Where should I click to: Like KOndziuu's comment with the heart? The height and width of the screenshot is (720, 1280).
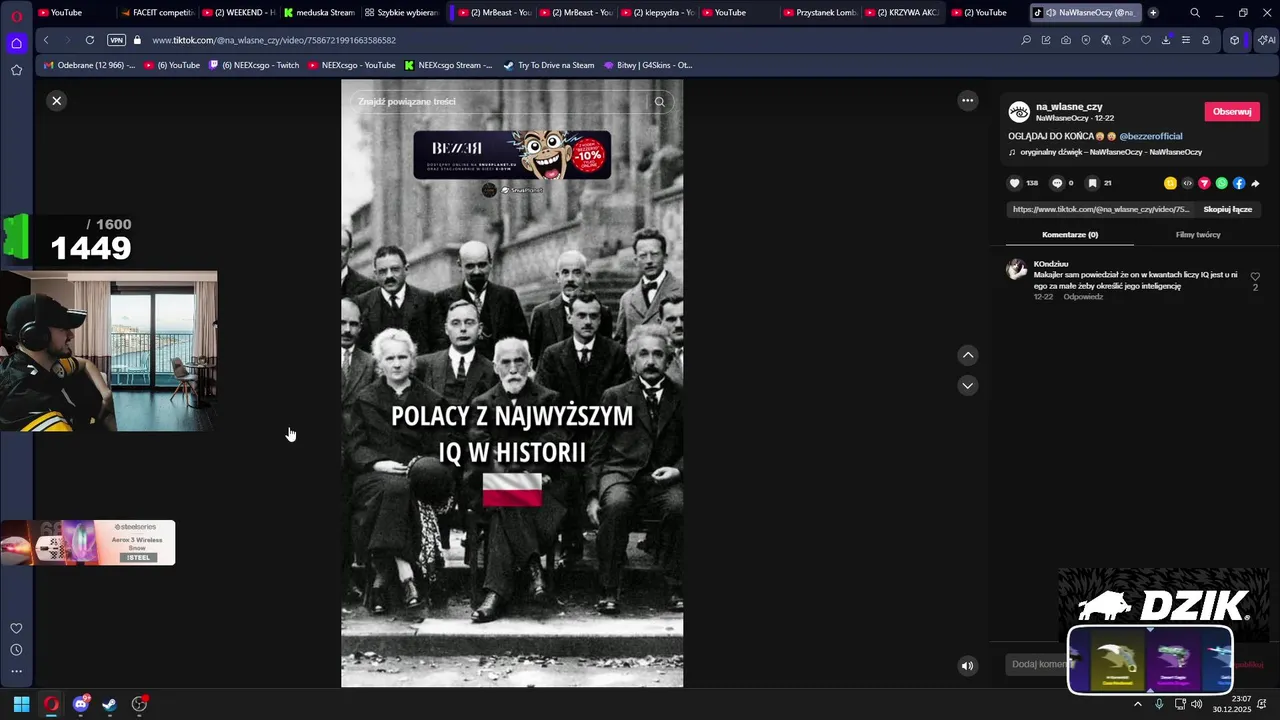click(x=1255, y=277)
